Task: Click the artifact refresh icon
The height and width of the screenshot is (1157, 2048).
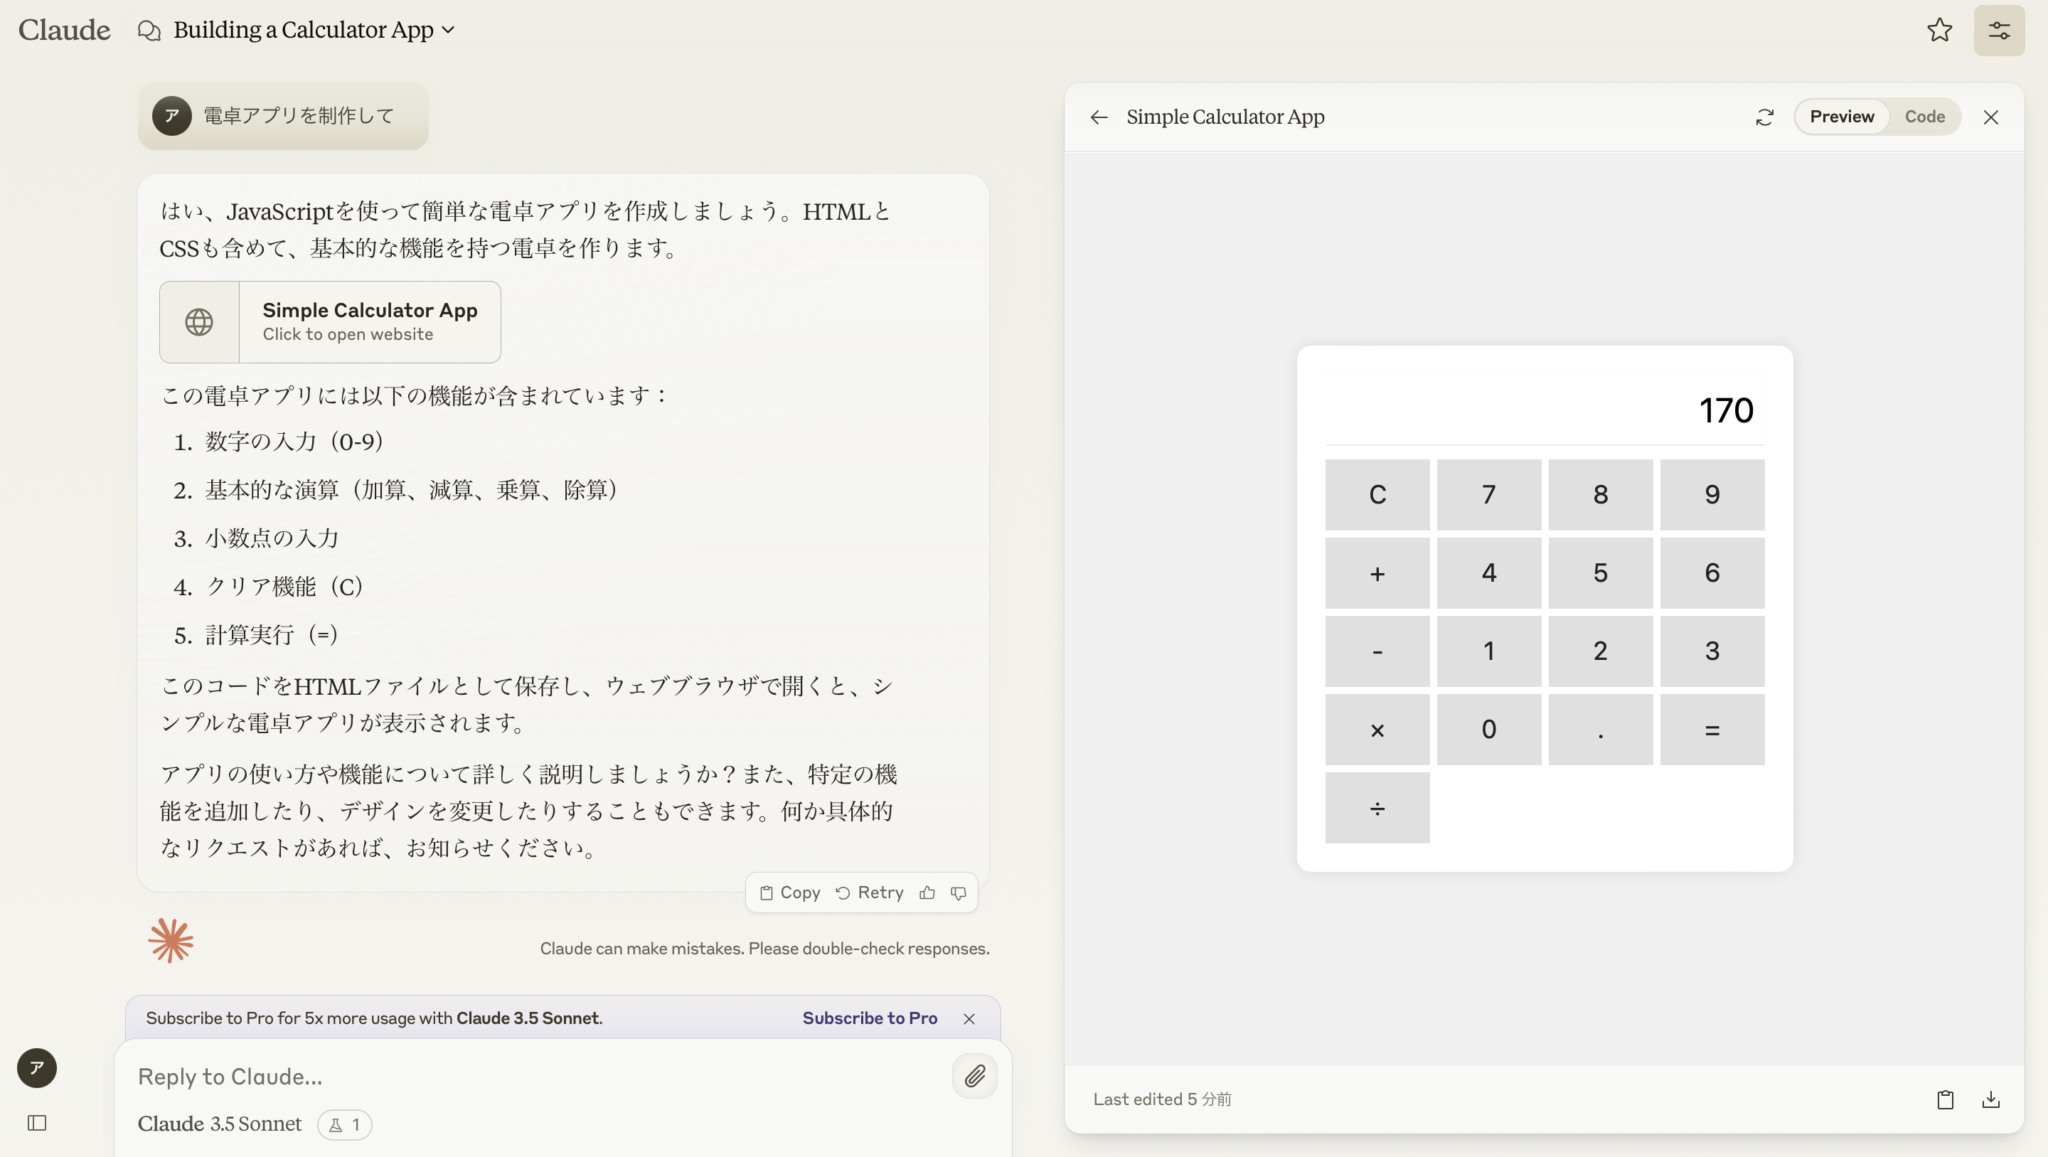Action: tap(1764, 117)
